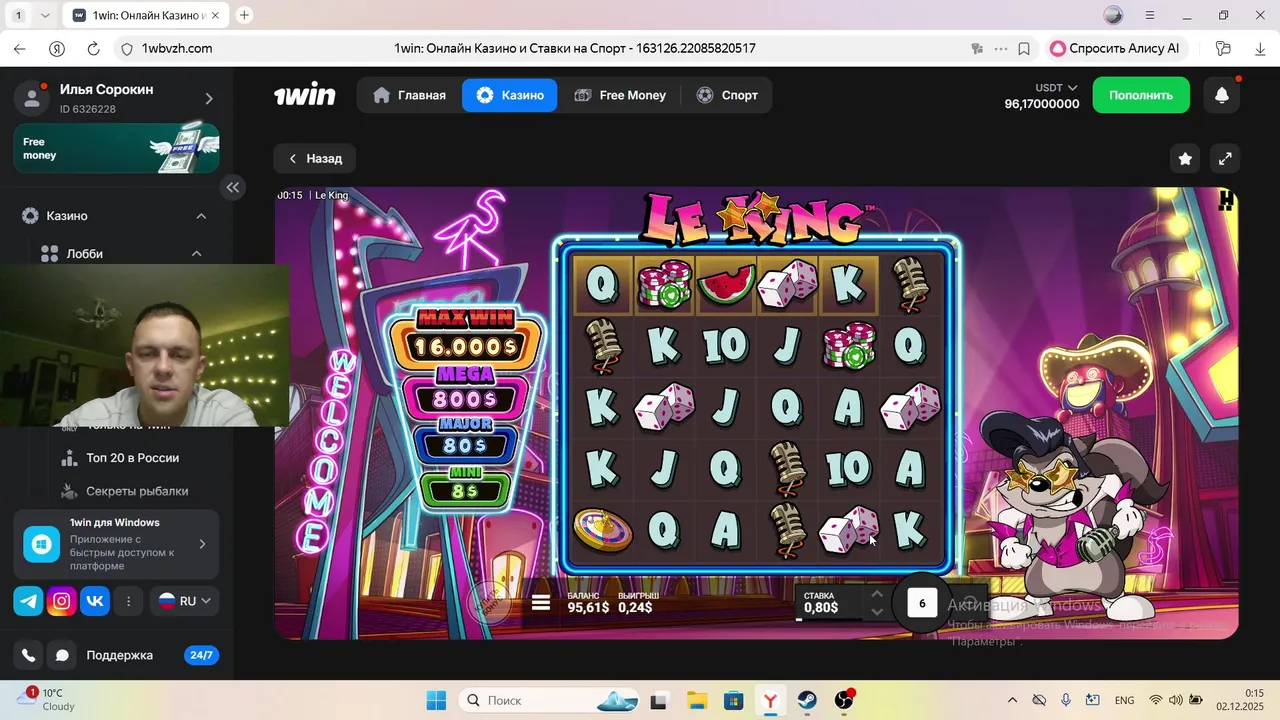The height and width of the screenshot is (720, 1280).
Task: Click the Yandex home button
Action: [56, 48]
